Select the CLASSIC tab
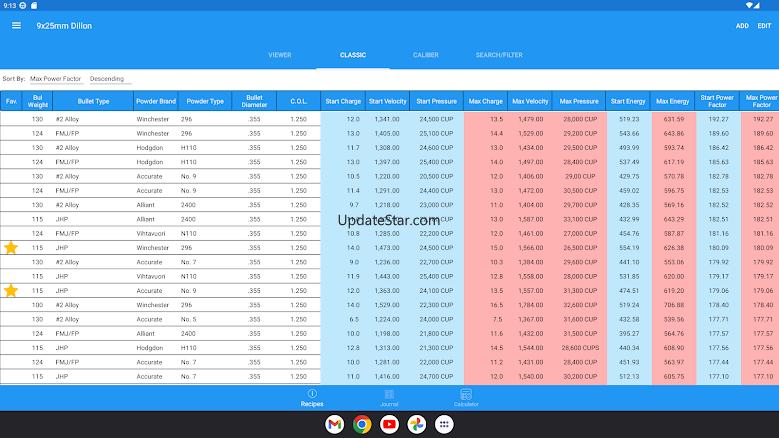Image resolution: width=779 pixels, height=438 pixels. tap(353, 55)
